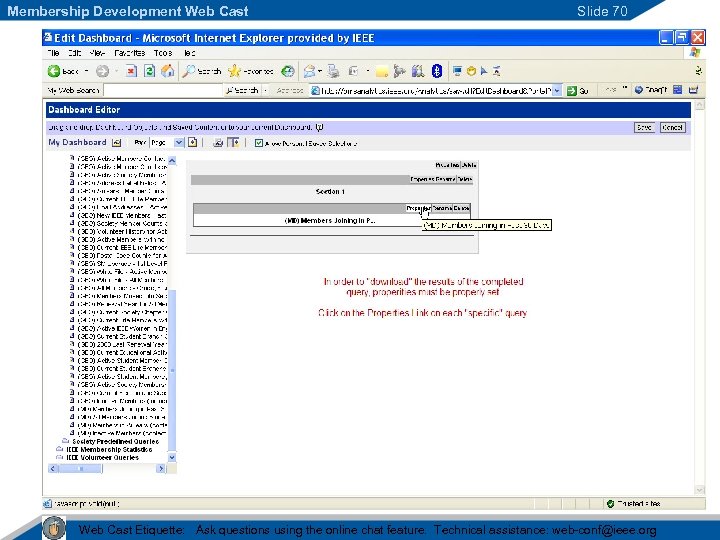Image resolution: width=720 pixels, height=540 pixels.
Task: Select the Current IEEE Life Member query row
Action: coord(122,248)
